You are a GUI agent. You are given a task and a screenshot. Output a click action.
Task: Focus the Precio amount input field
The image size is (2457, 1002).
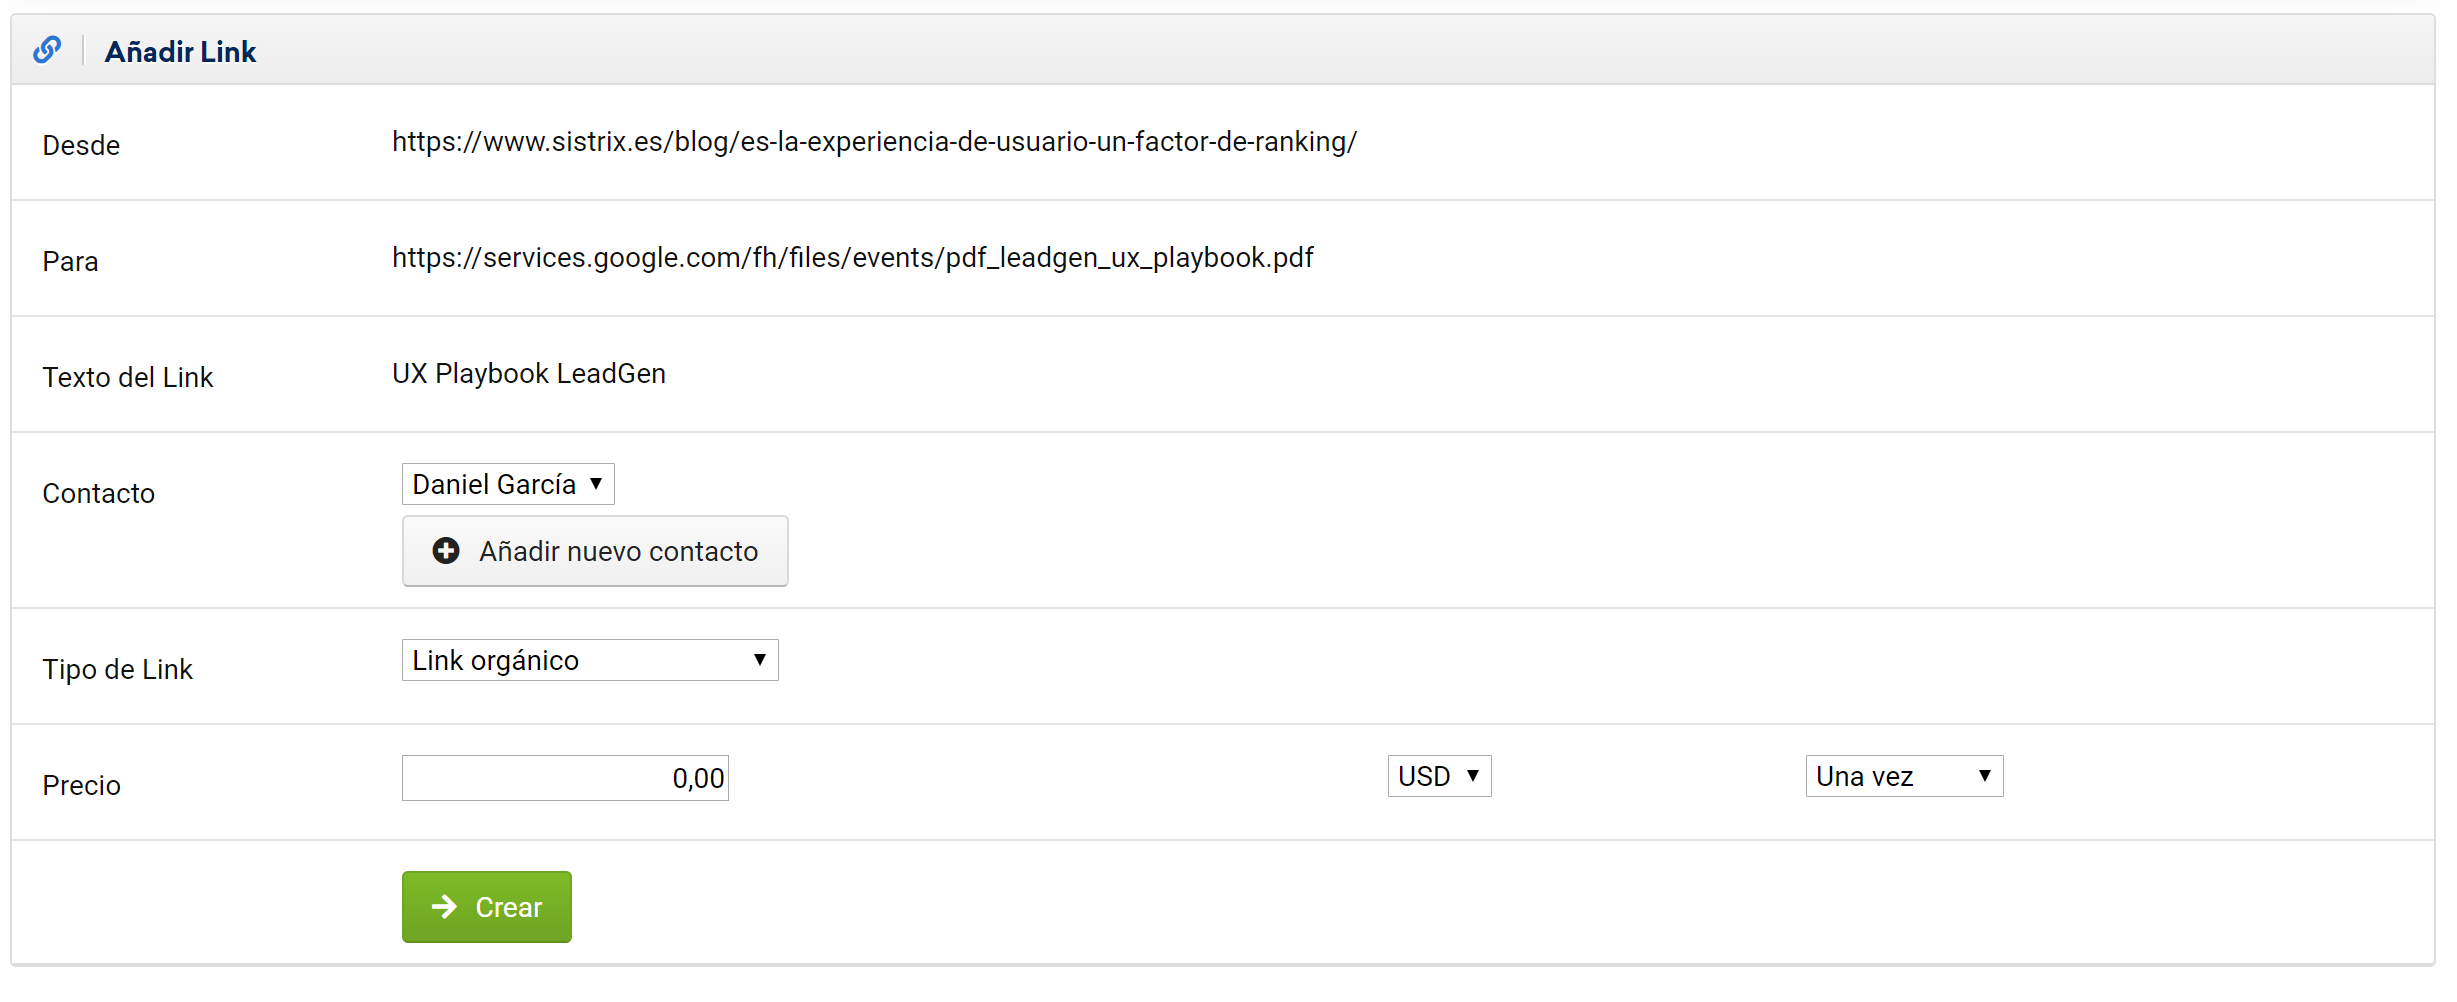(x=565, y=778)
